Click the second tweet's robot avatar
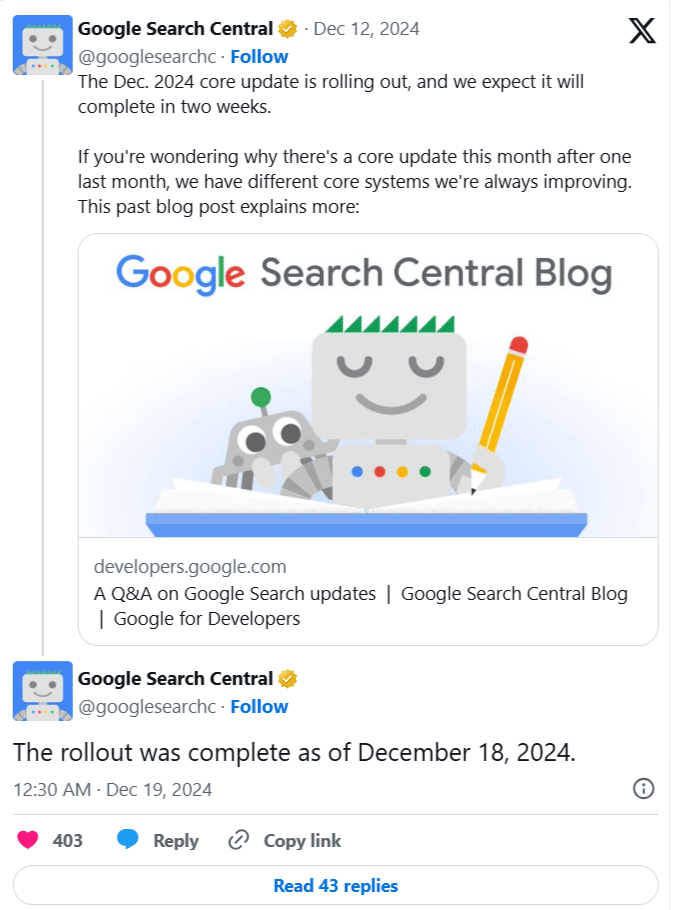The image size is (677, 910). (42, 691)
